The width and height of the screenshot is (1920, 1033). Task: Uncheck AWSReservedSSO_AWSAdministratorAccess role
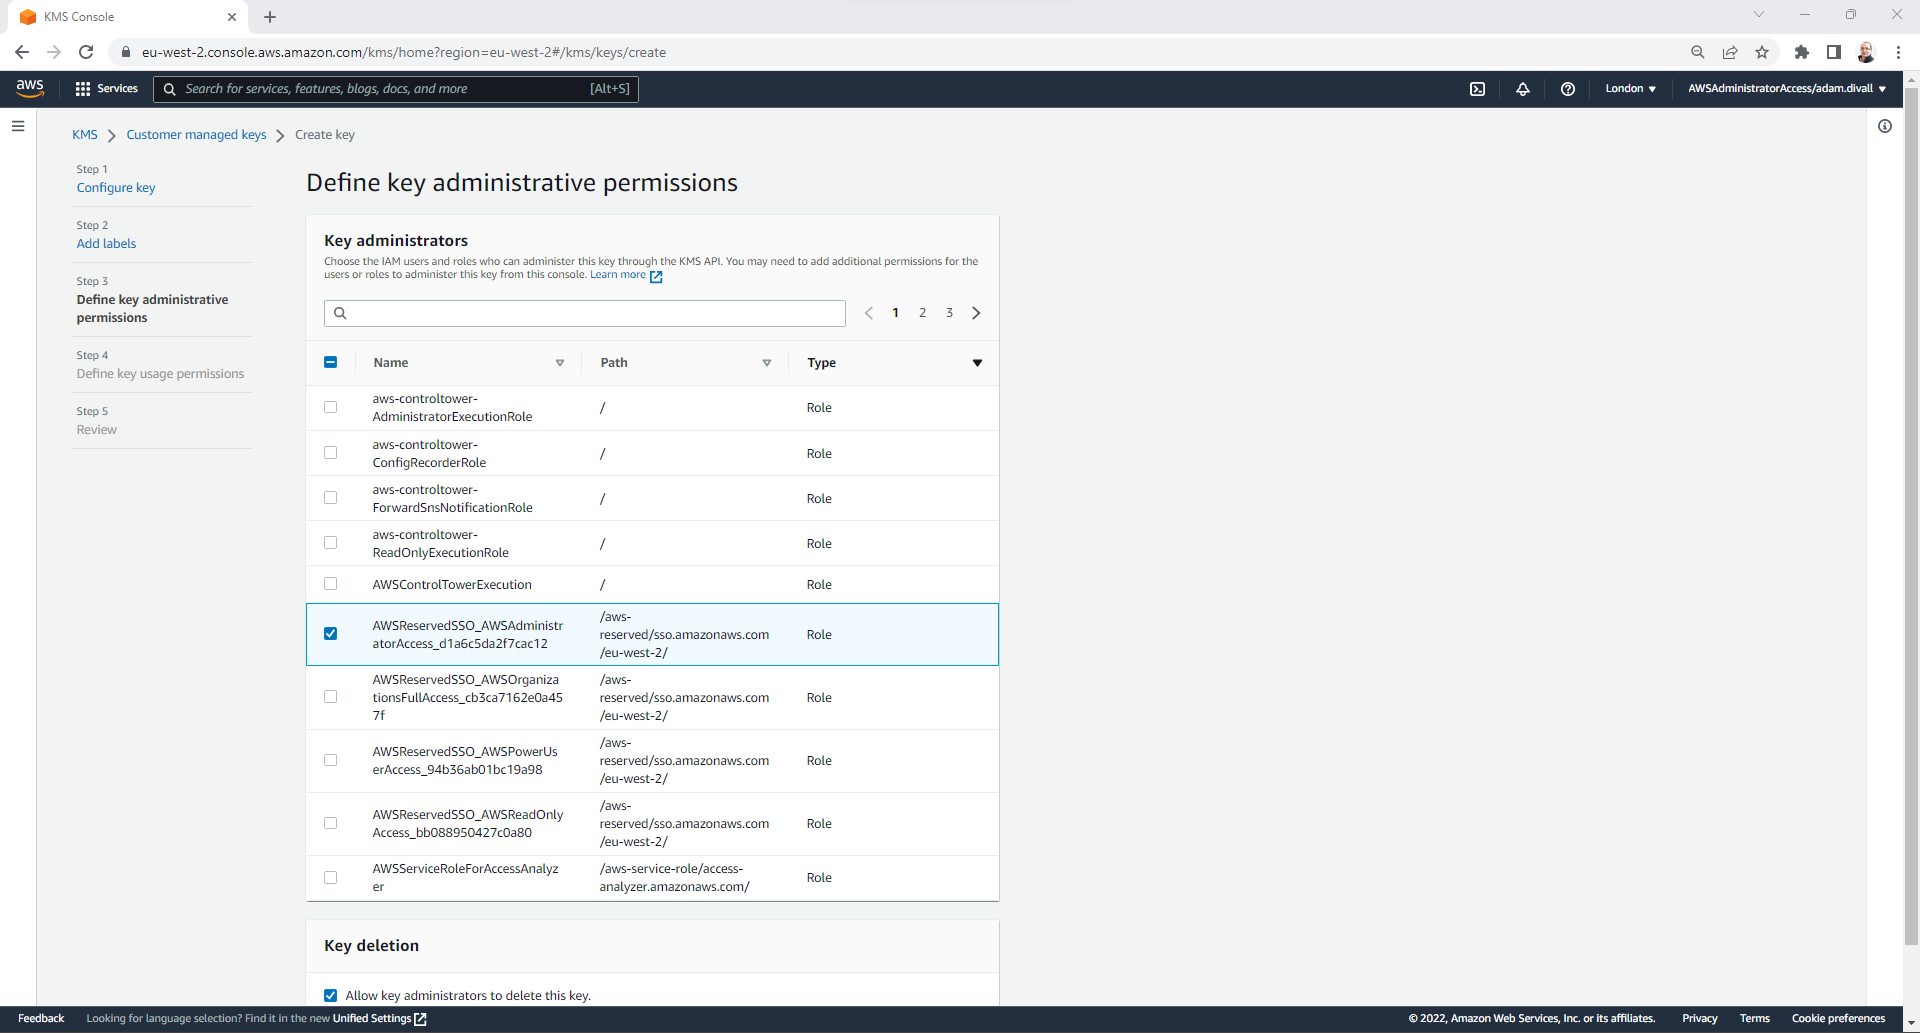(330, 633)
